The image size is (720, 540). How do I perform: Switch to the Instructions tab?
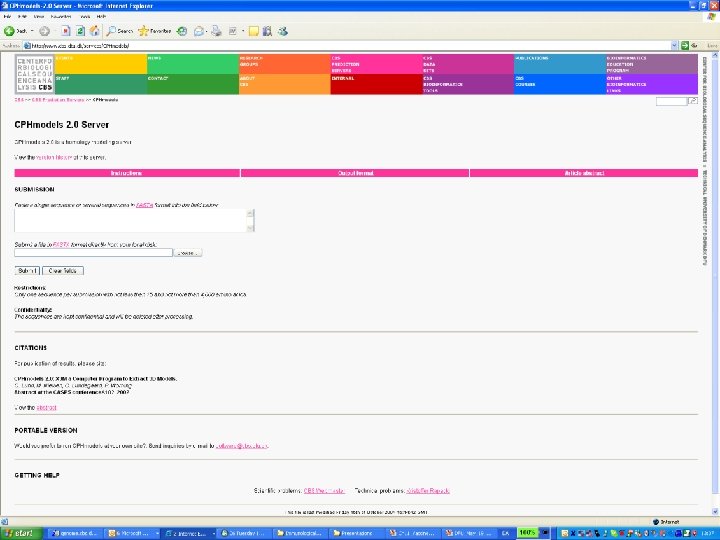click(x=127, y=173)
